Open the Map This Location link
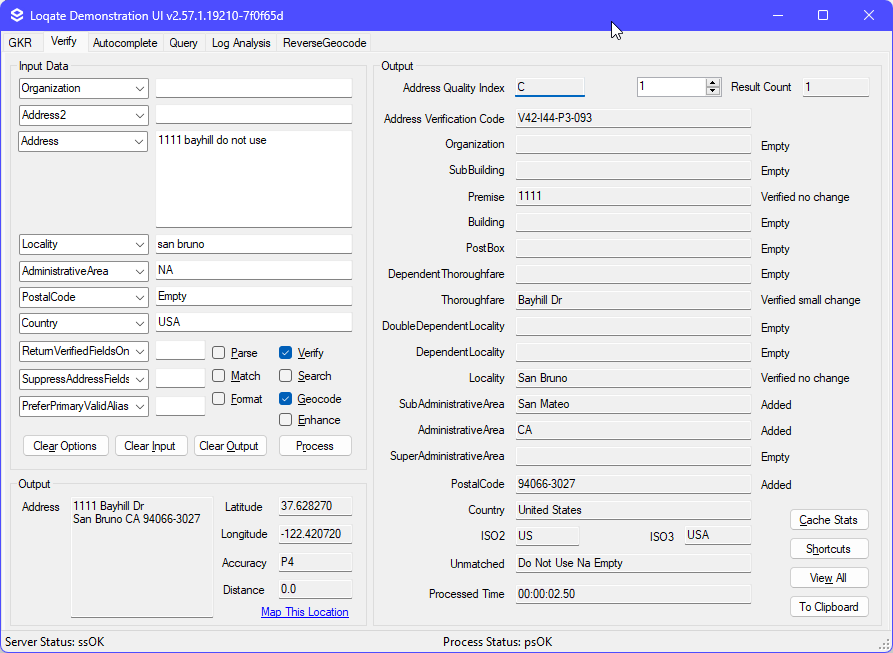The image size is (893, 653). click(304, 612)
